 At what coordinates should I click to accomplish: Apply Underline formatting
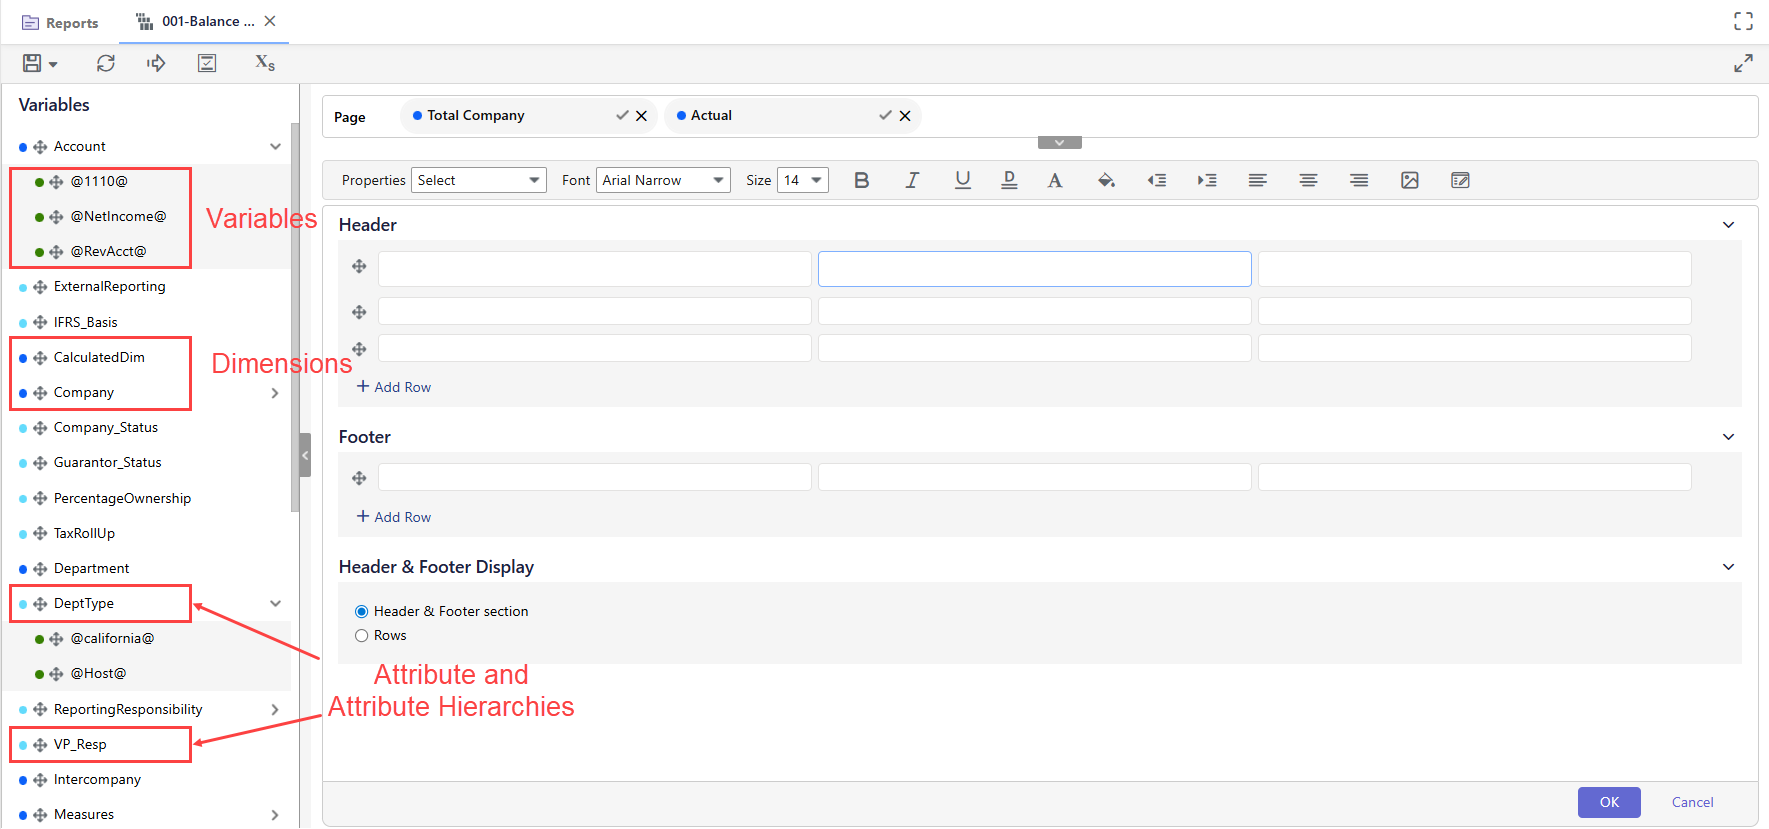click(962, 180)
